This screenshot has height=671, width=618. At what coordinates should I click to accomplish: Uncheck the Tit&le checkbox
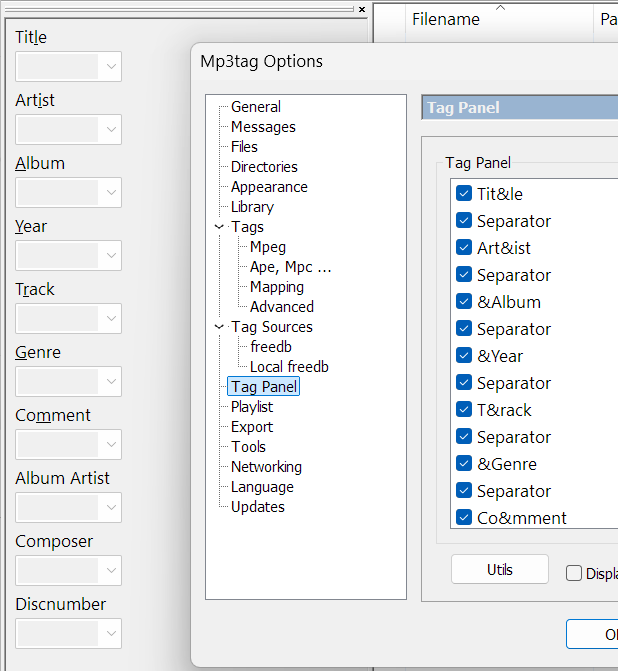(464, 193)
